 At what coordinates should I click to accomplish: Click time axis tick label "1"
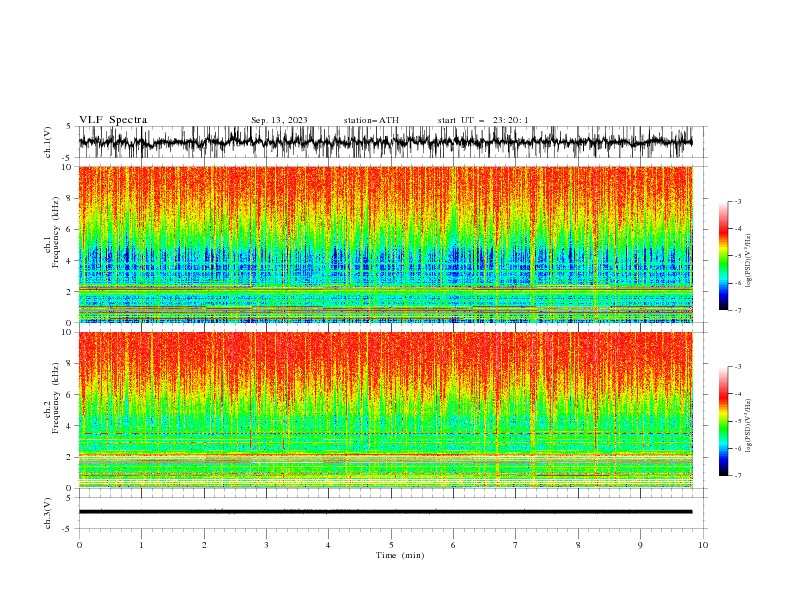pos(141,545)
